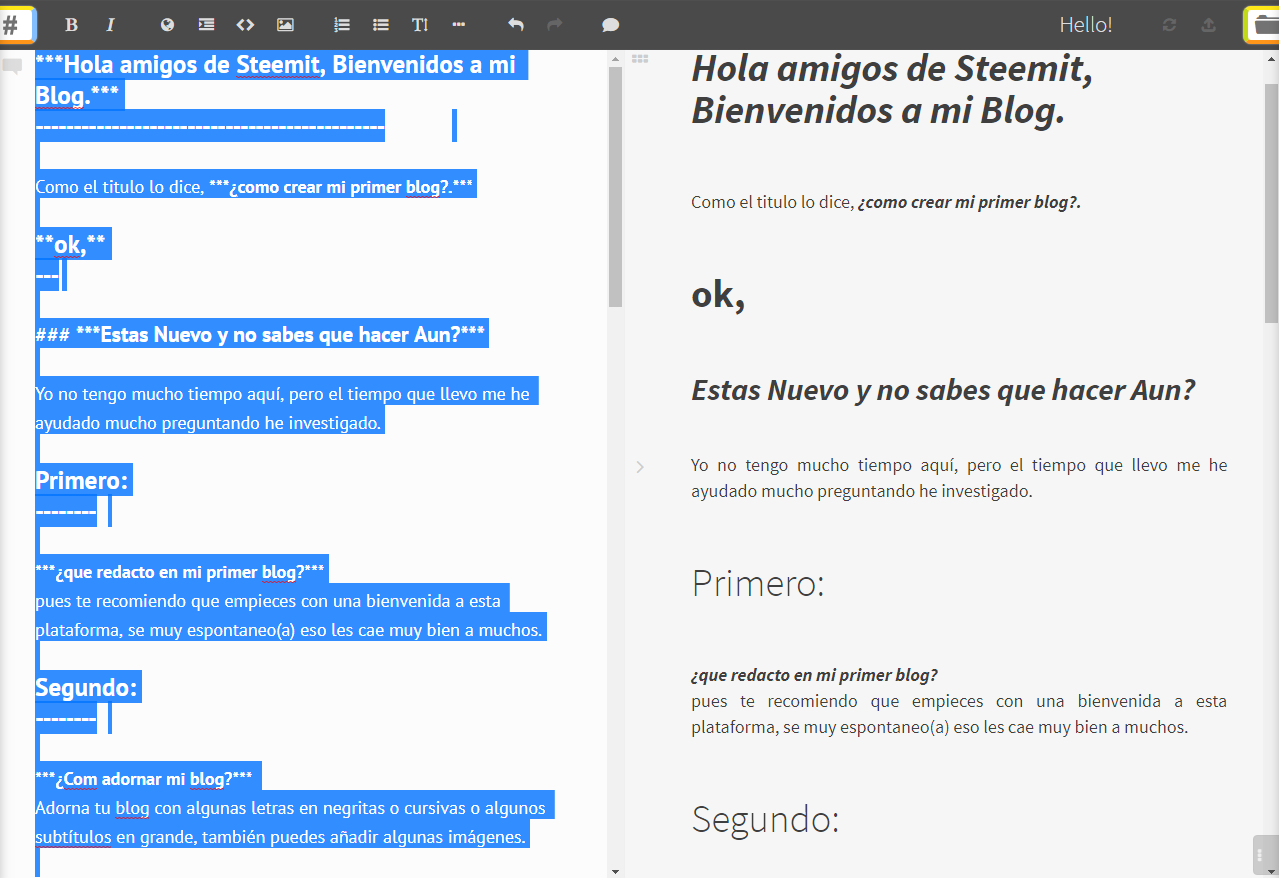1279x878 pixels.
Task: Click the document title "Hello!"
Action: [x=1086, y=25]
